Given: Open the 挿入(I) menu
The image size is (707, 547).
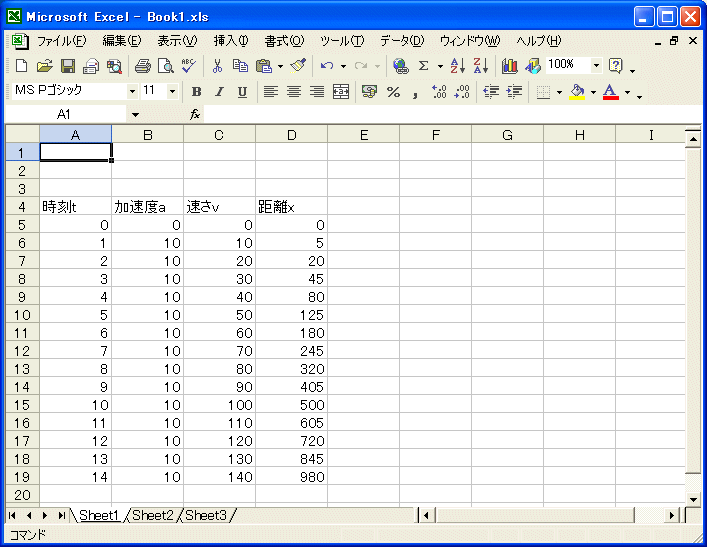Looking at the screenshot, I should click(231, 41).
